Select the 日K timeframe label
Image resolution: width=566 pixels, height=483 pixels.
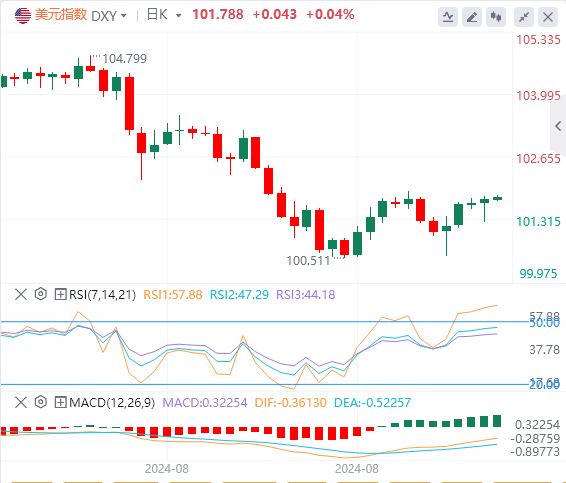157,15
